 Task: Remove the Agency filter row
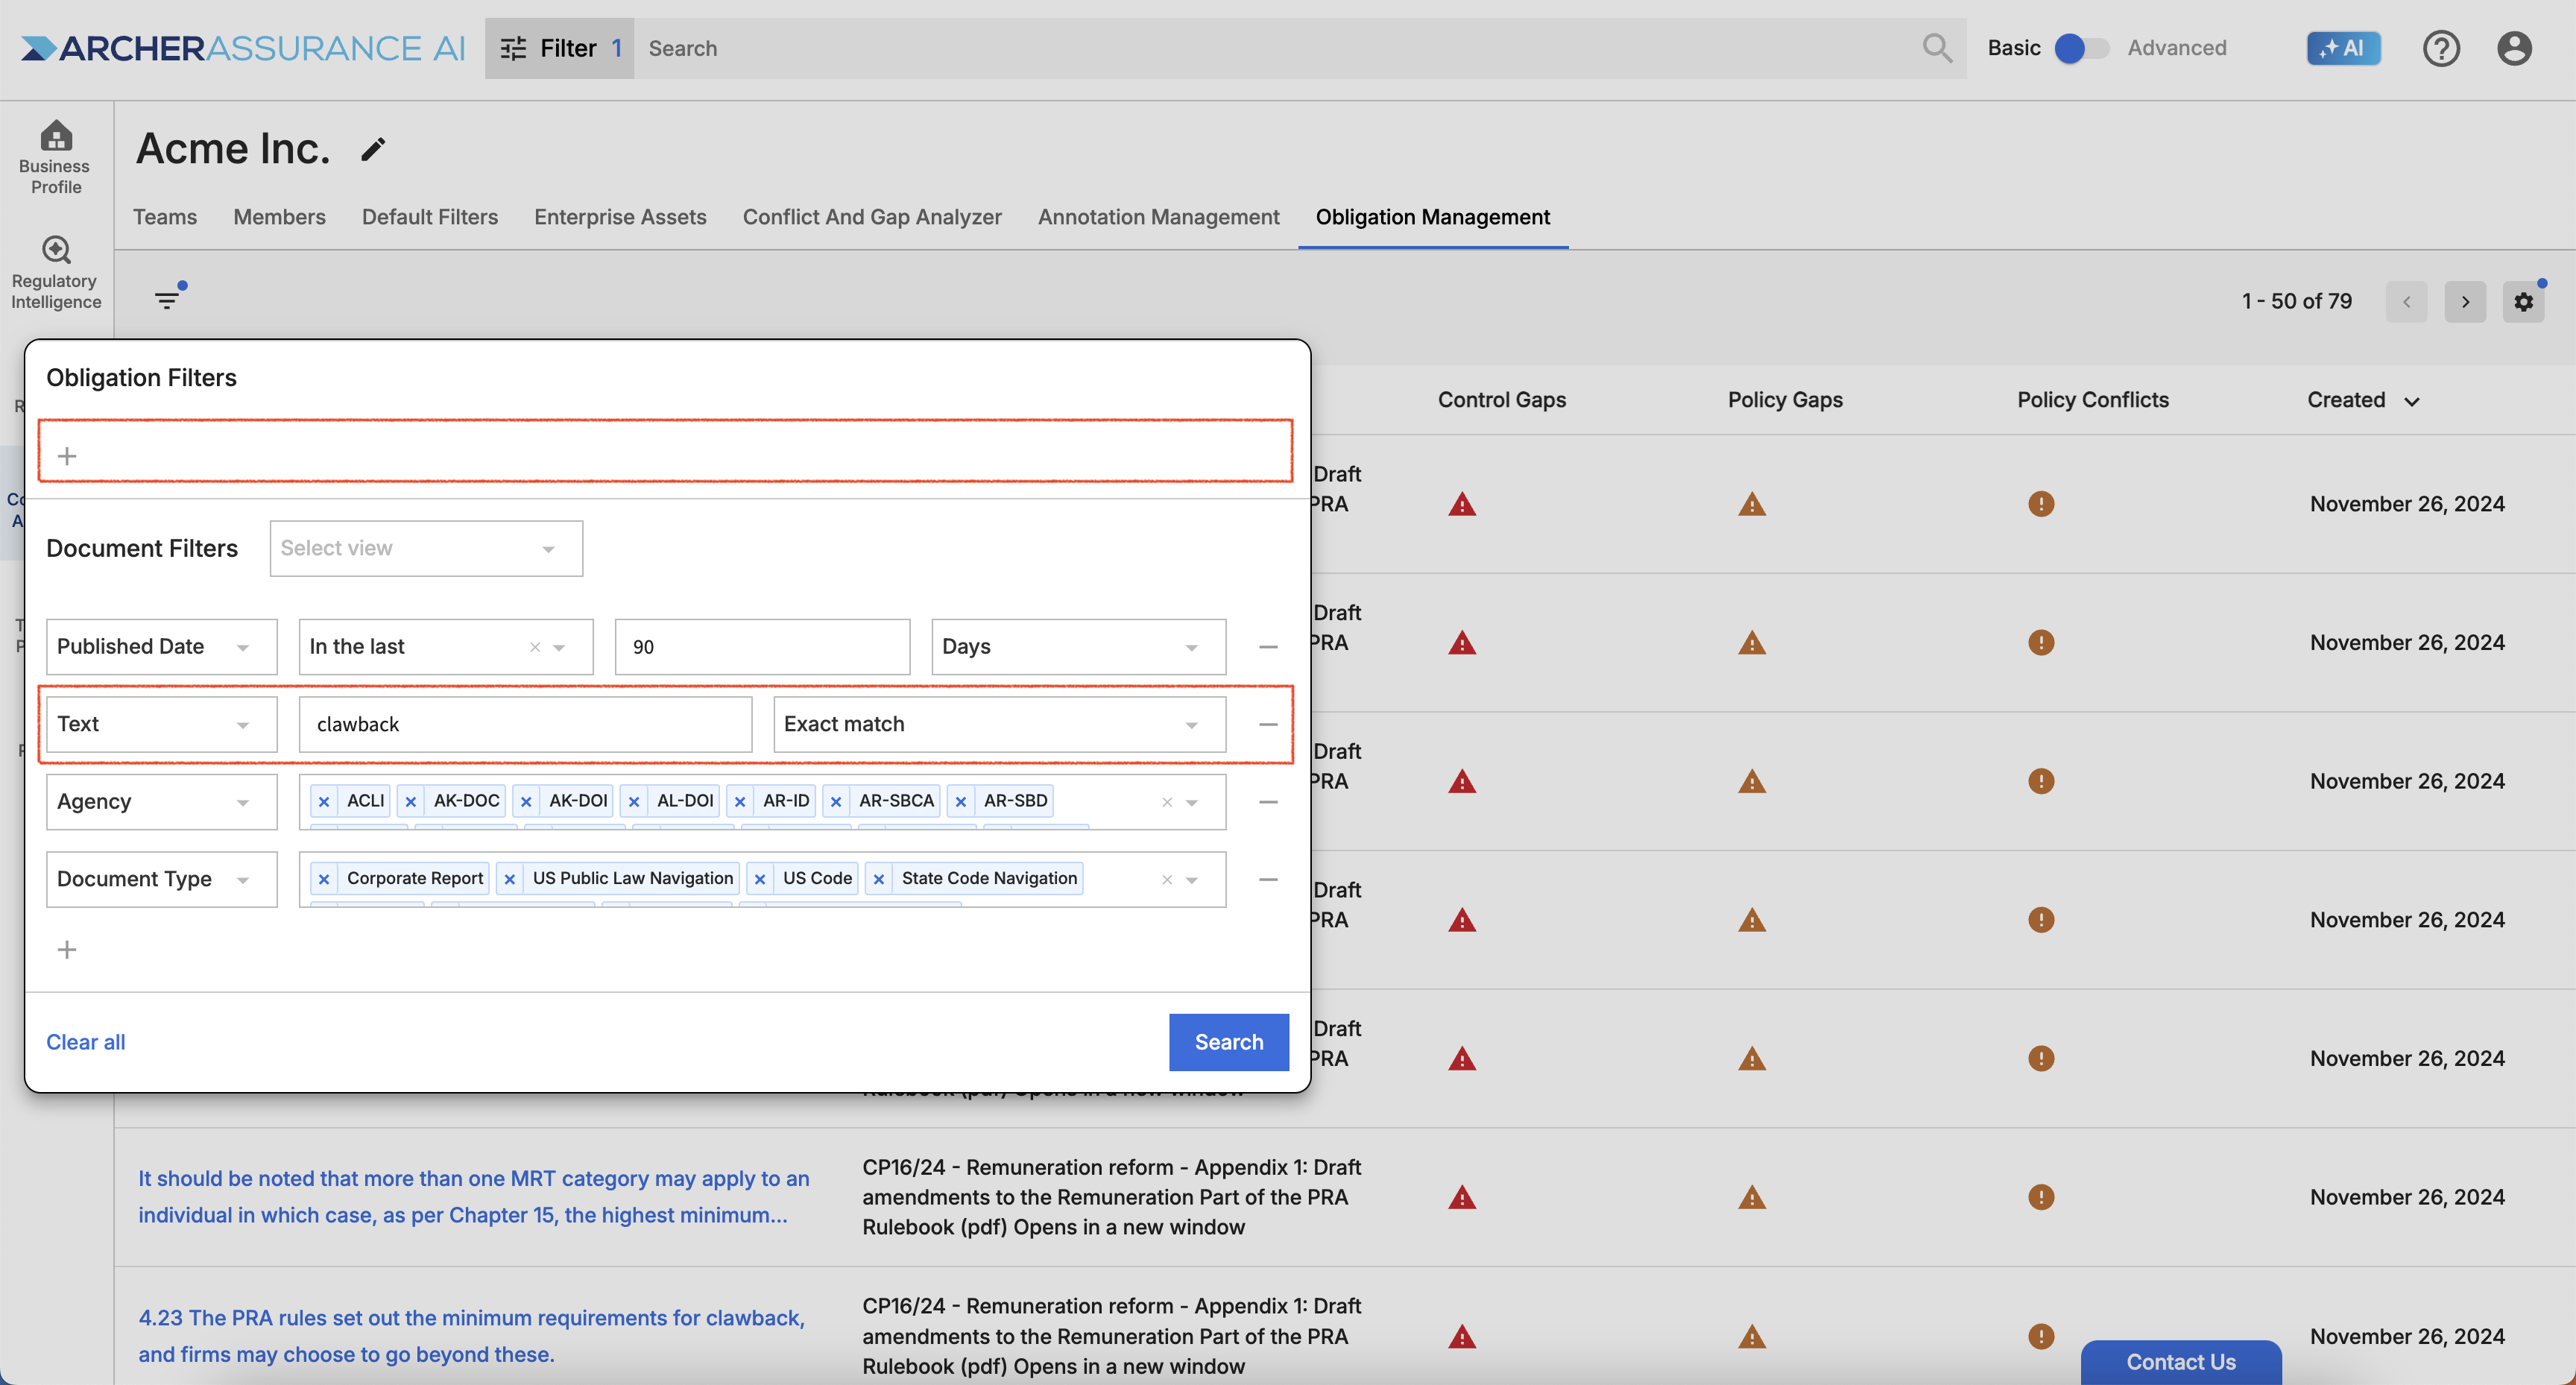coord(1268,802)
